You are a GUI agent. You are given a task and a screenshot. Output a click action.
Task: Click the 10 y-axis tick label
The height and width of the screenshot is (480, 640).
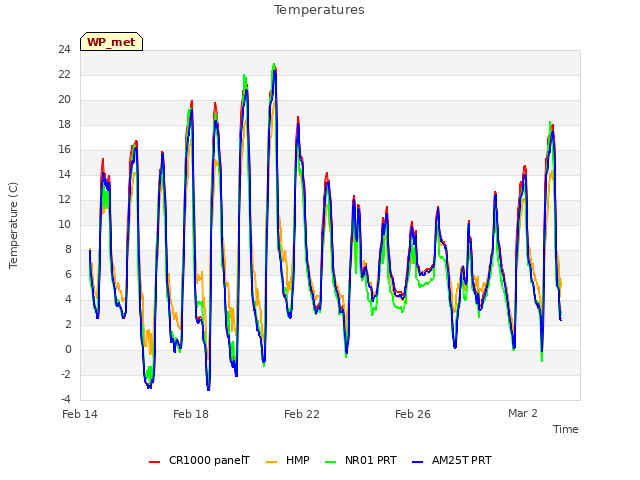[x=64, y=224]
